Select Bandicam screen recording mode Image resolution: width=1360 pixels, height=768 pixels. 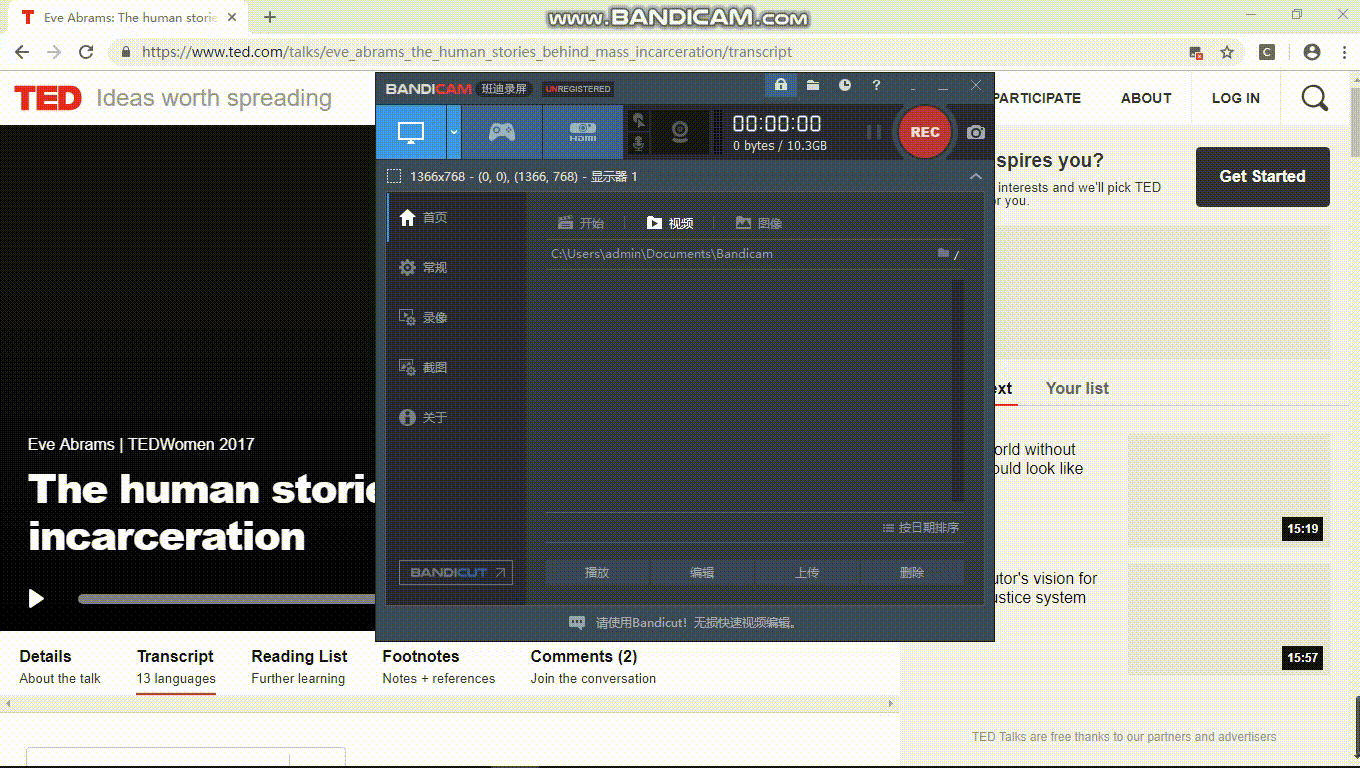tap(411, 132)
